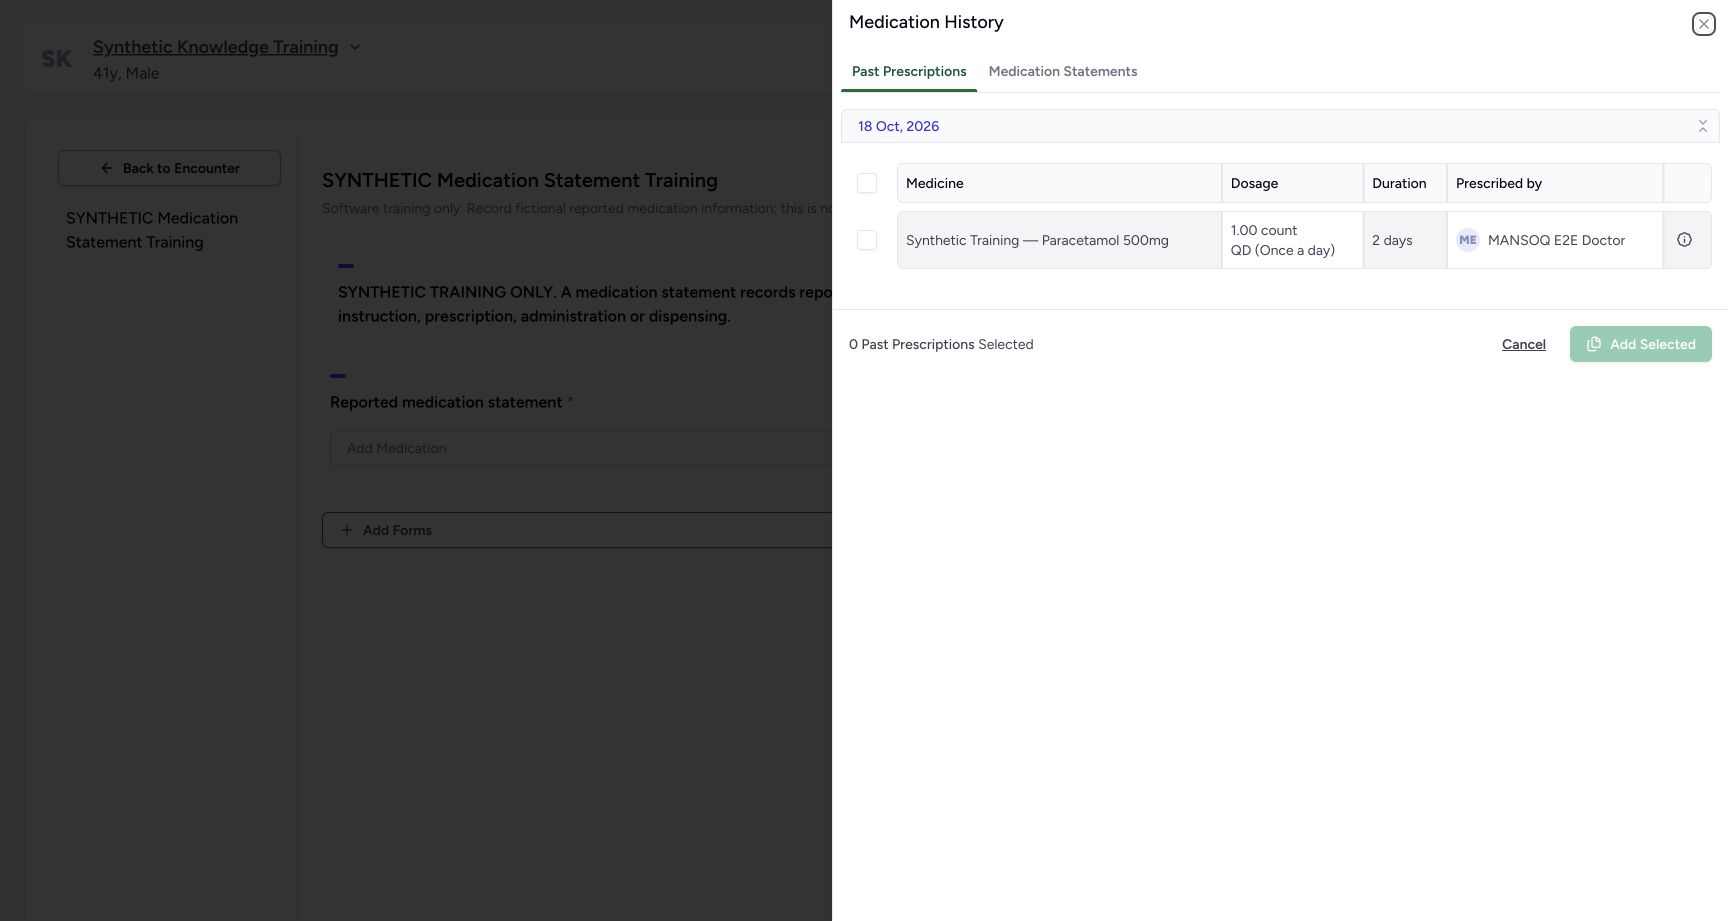Open Synthetic Knowledge Training patient dropdown chevron
This screenshot has width=1728, height=921.
point(354,47)
